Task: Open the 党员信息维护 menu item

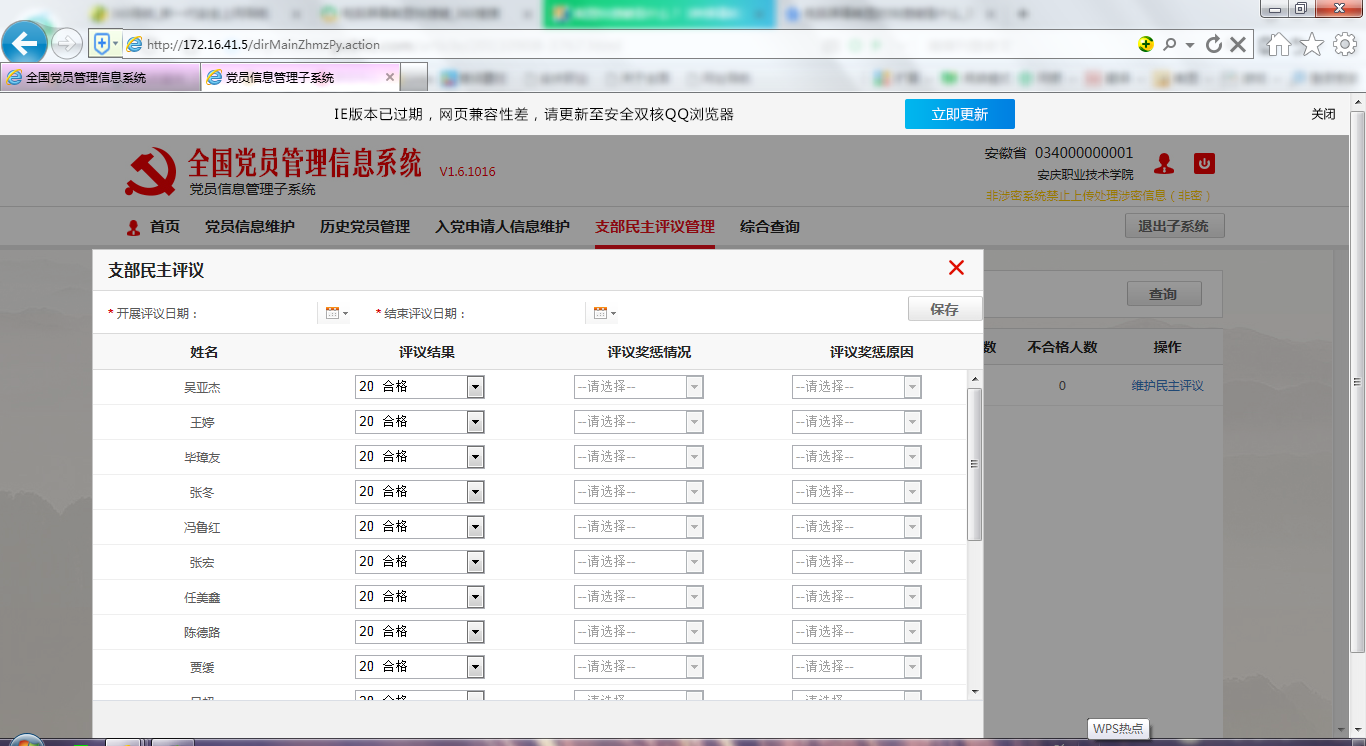Action: tap(249, 227)
